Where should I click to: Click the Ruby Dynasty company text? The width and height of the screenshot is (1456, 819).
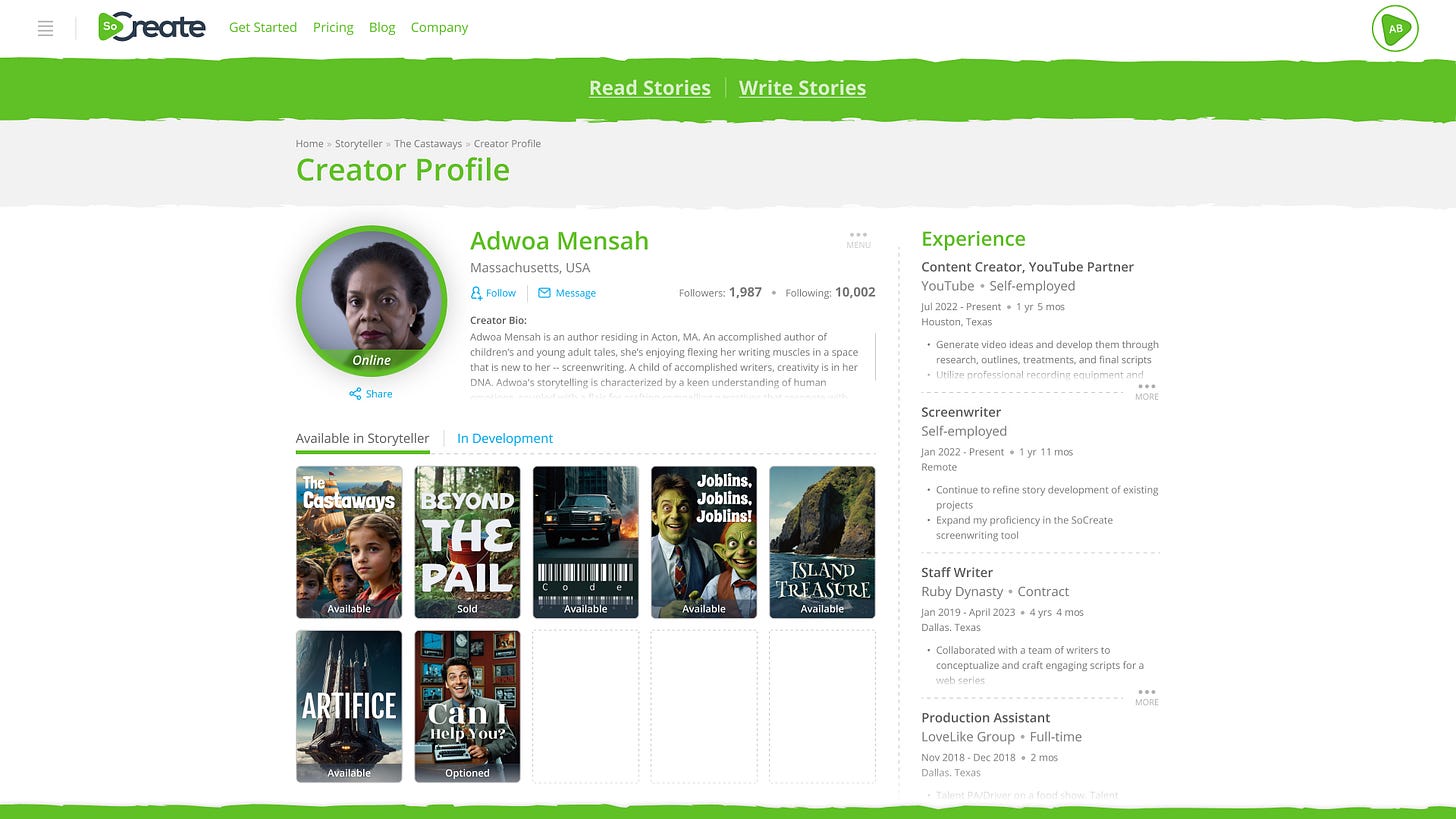(x=962, y=592)
